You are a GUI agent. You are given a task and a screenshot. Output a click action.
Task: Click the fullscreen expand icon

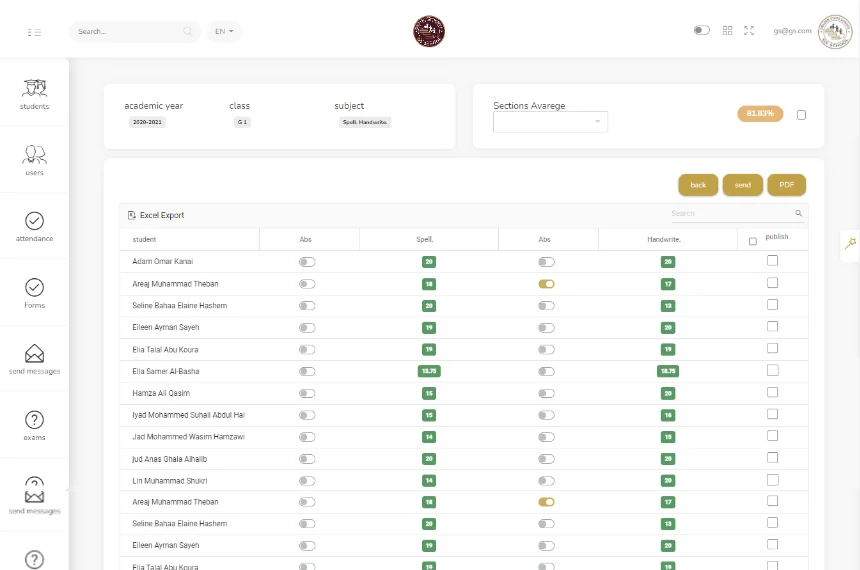pos(749,31)
